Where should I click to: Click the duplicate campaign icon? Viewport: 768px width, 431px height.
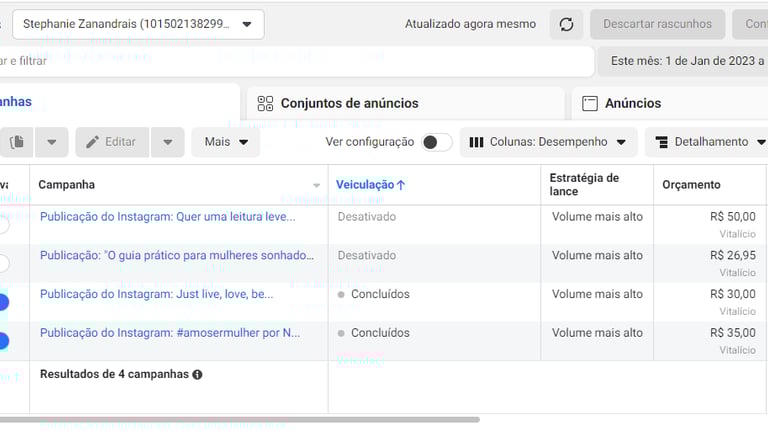[17, 142]
